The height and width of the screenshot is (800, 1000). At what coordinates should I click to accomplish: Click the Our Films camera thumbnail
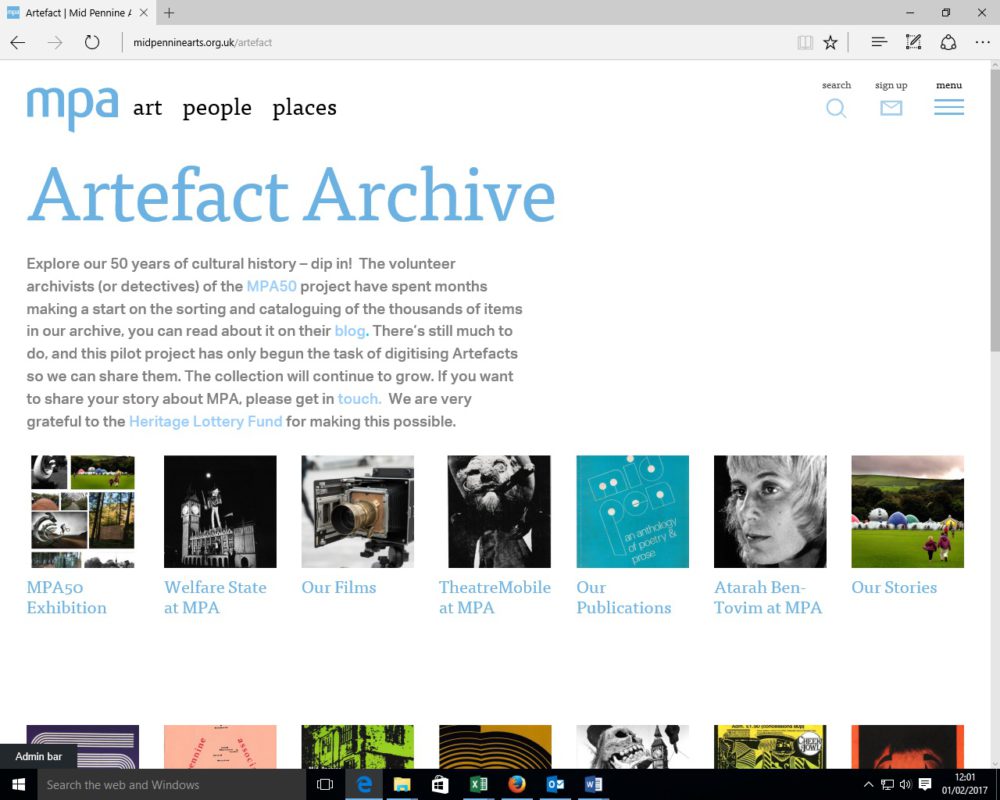(357, 511)
